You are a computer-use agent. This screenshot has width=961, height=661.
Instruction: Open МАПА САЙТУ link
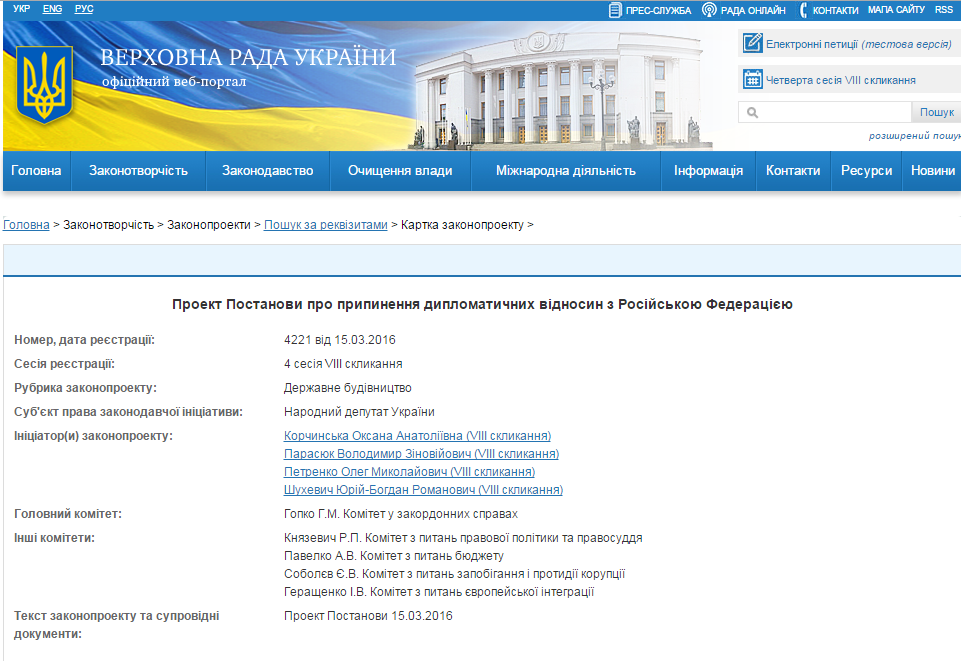896,10
